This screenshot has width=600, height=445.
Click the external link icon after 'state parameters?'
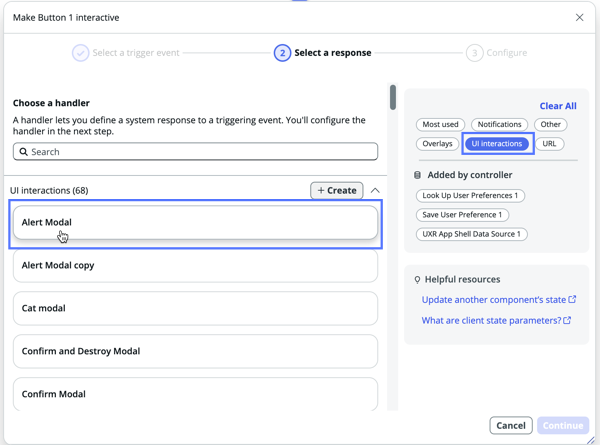[x=567, y=320]
